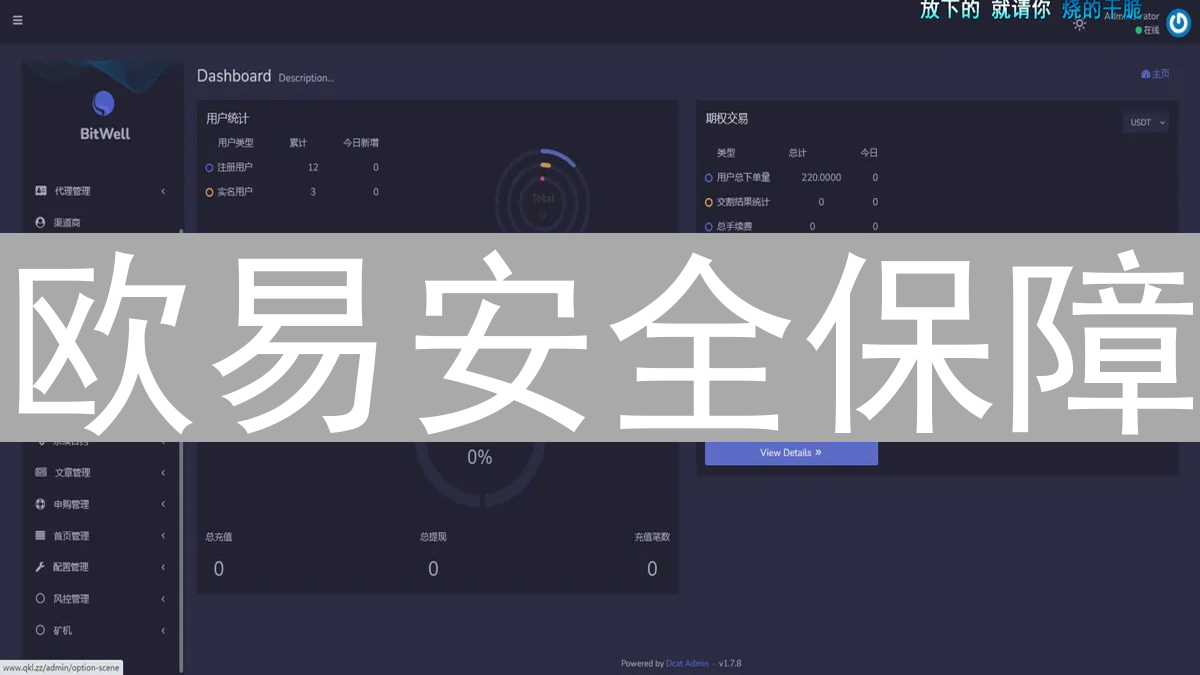Click the 类型 column header
The width and height of the screenshot is (1200, 675).
click(x=726, y=153)
